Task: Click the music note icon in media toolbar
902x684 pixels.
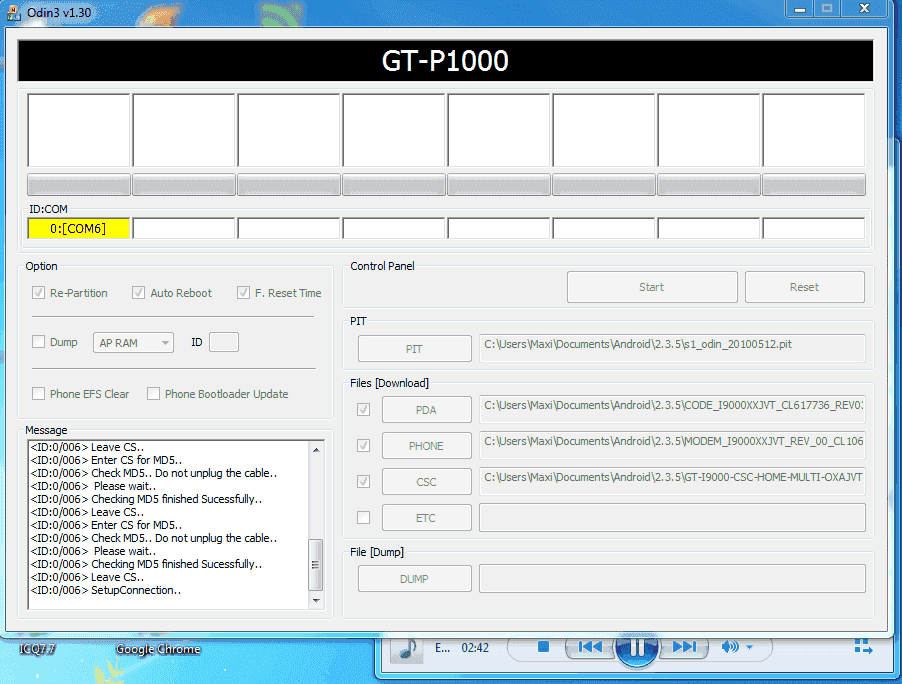Action: click(408, 648)
